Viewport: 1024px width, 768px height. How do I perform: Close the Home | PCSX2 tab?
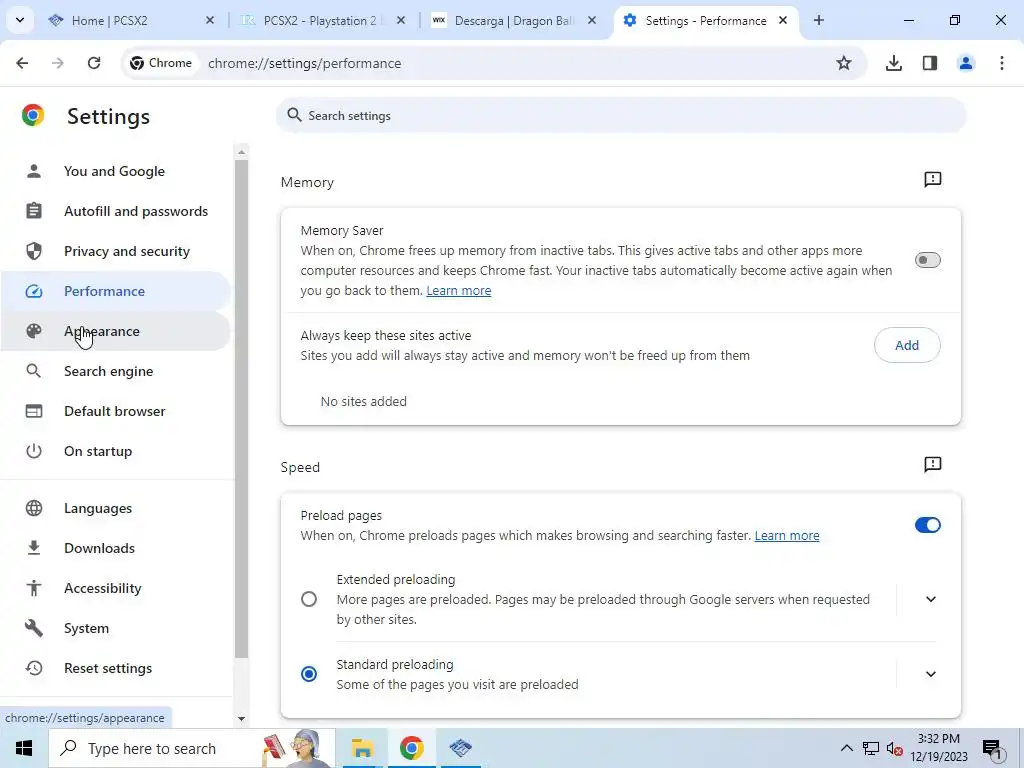point(210,20)
